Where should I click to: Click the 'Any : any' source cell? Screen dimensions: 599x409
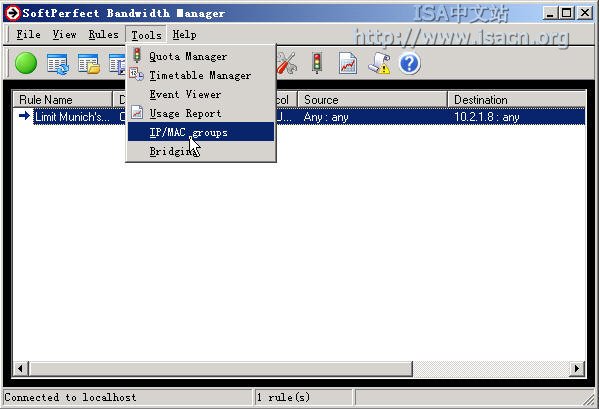(326, 117)
